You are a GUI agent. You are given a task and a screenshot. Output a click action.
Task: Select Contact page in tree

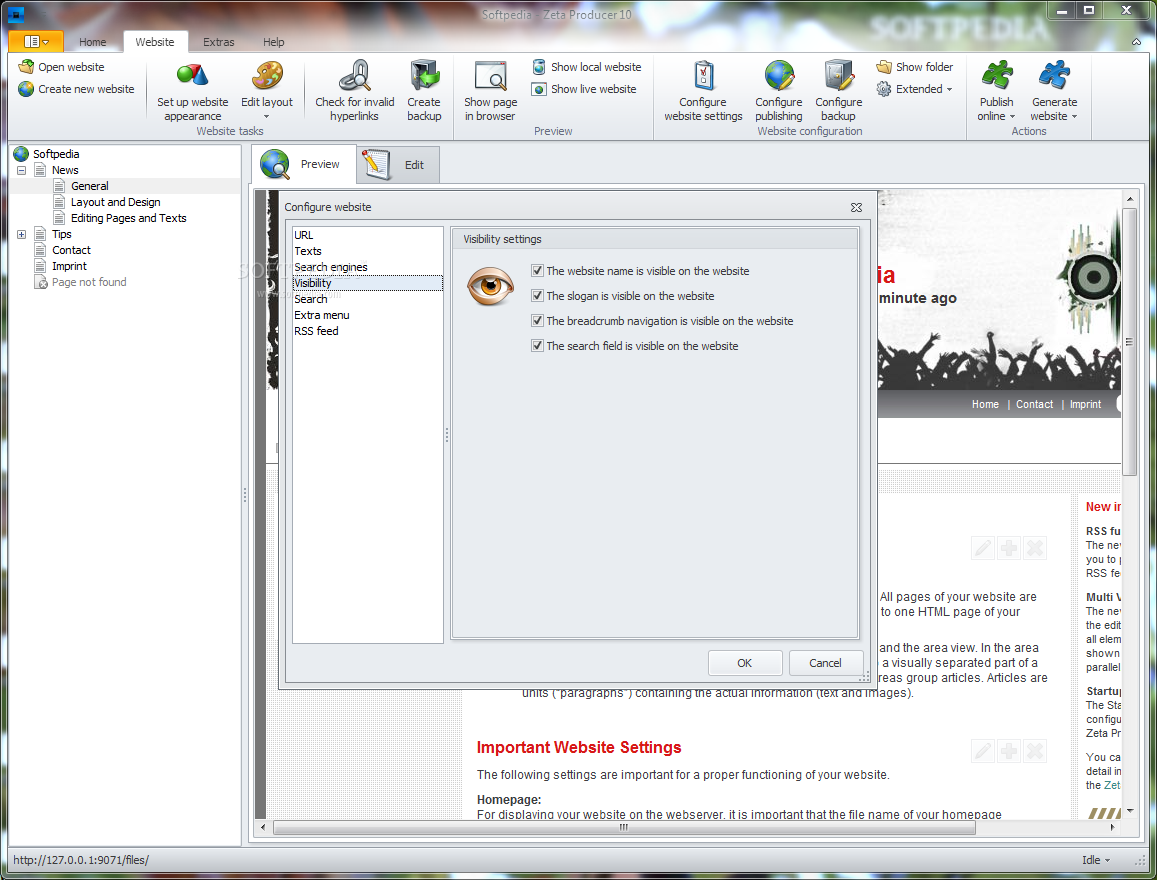tap(71, 250)
